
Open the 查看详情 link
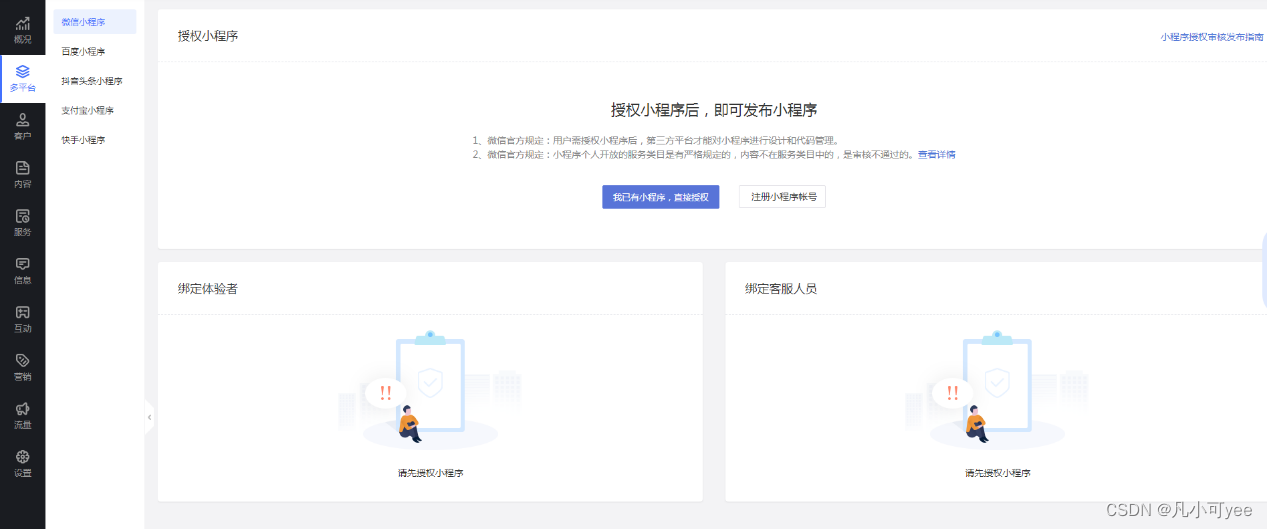coord(936,155)
